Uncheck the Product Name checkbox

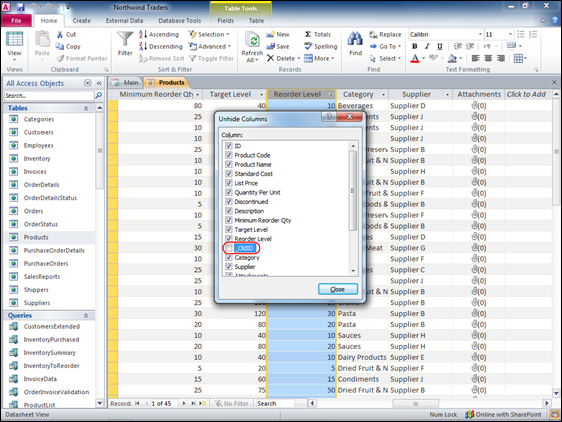229,164
